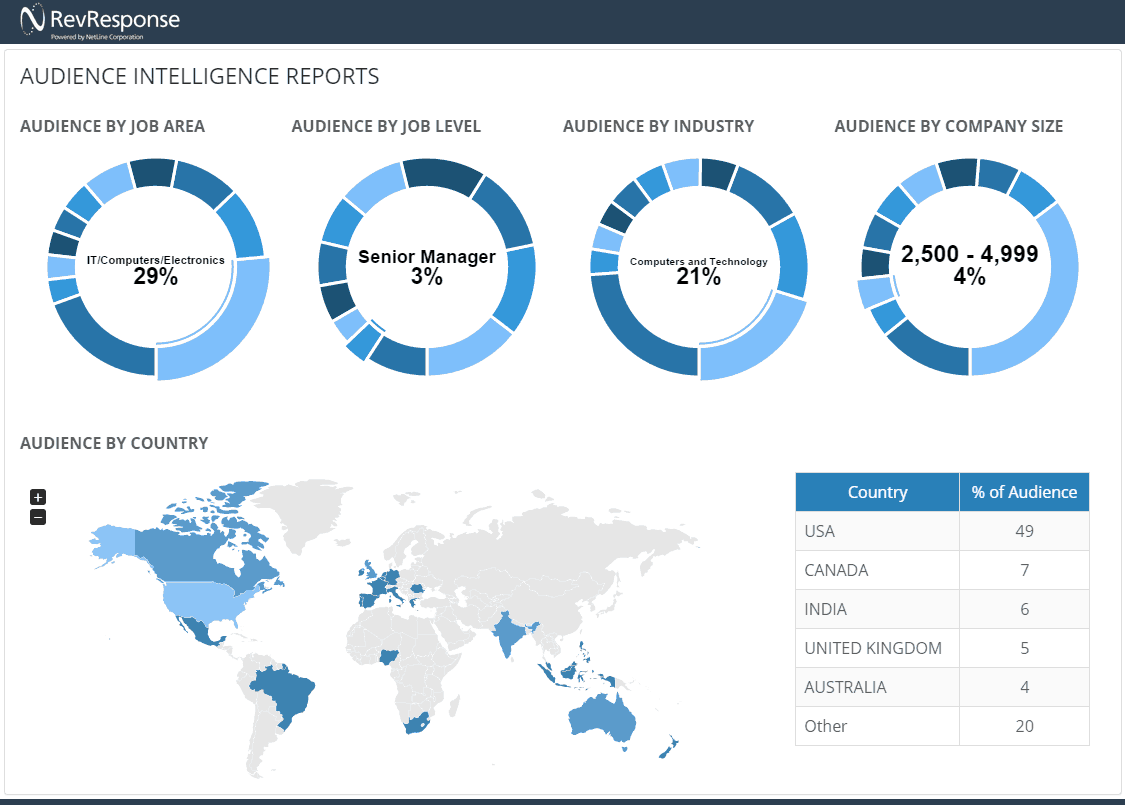Screen dimensions: 1125x805
Task: Click the Country column header
Action: (877, 492)
